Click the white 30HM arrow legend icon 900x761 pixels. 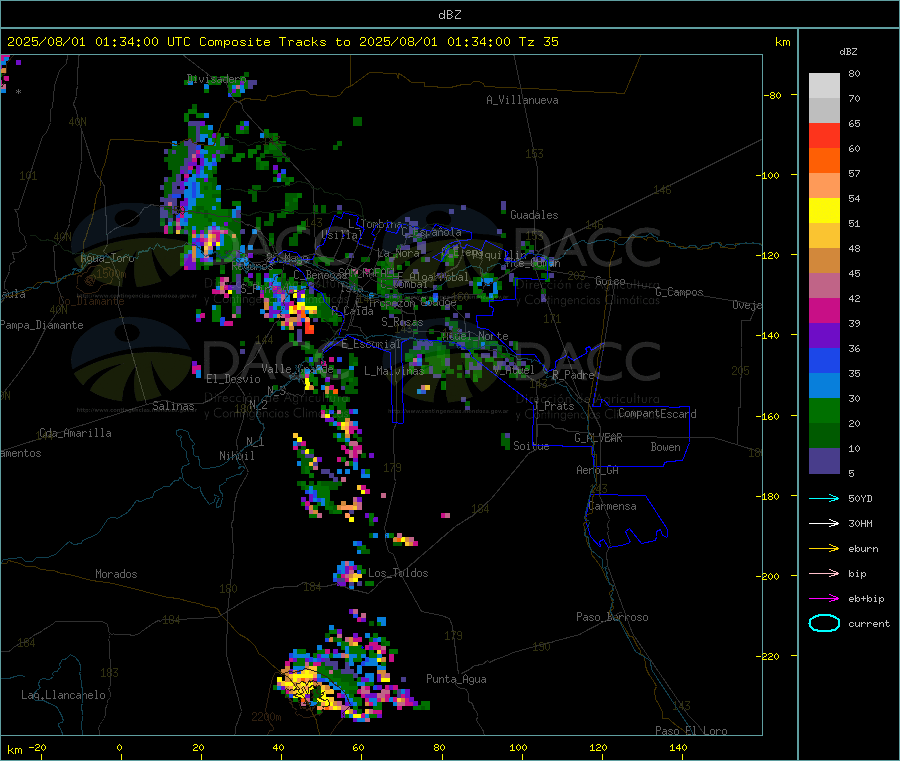824,523
